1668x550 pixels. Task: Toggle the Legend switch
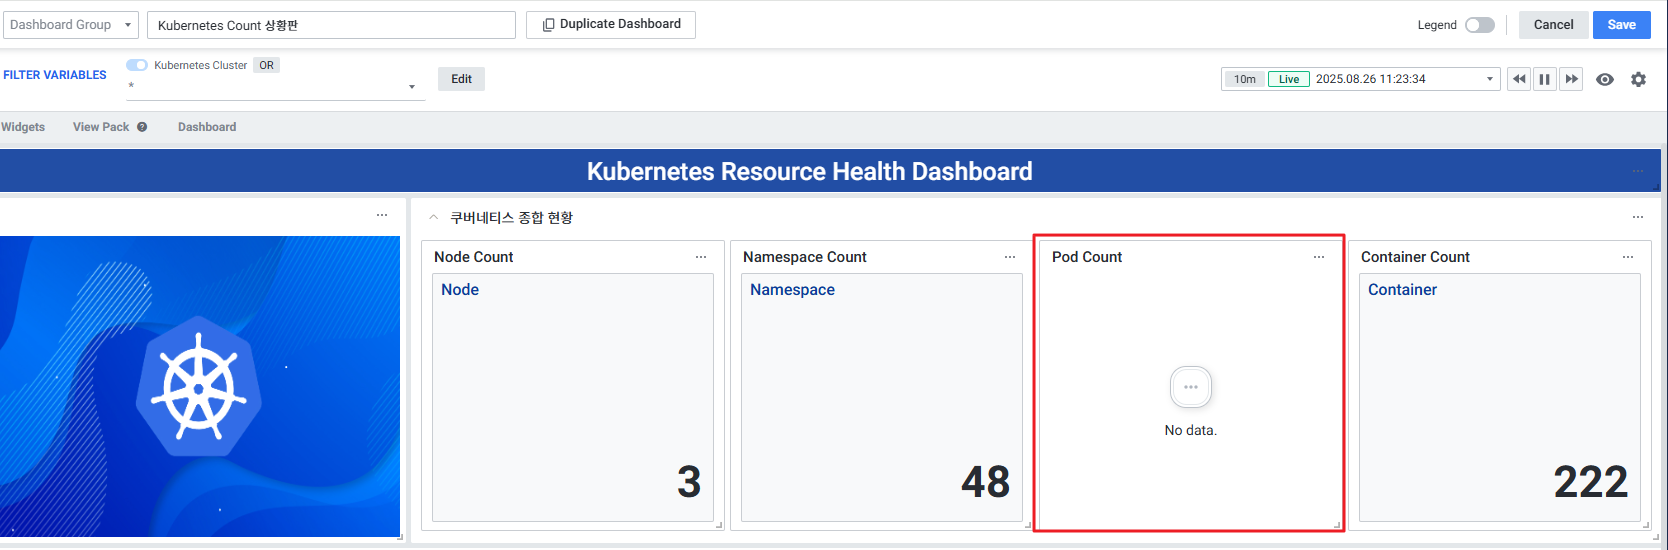tap(1479, 25)
